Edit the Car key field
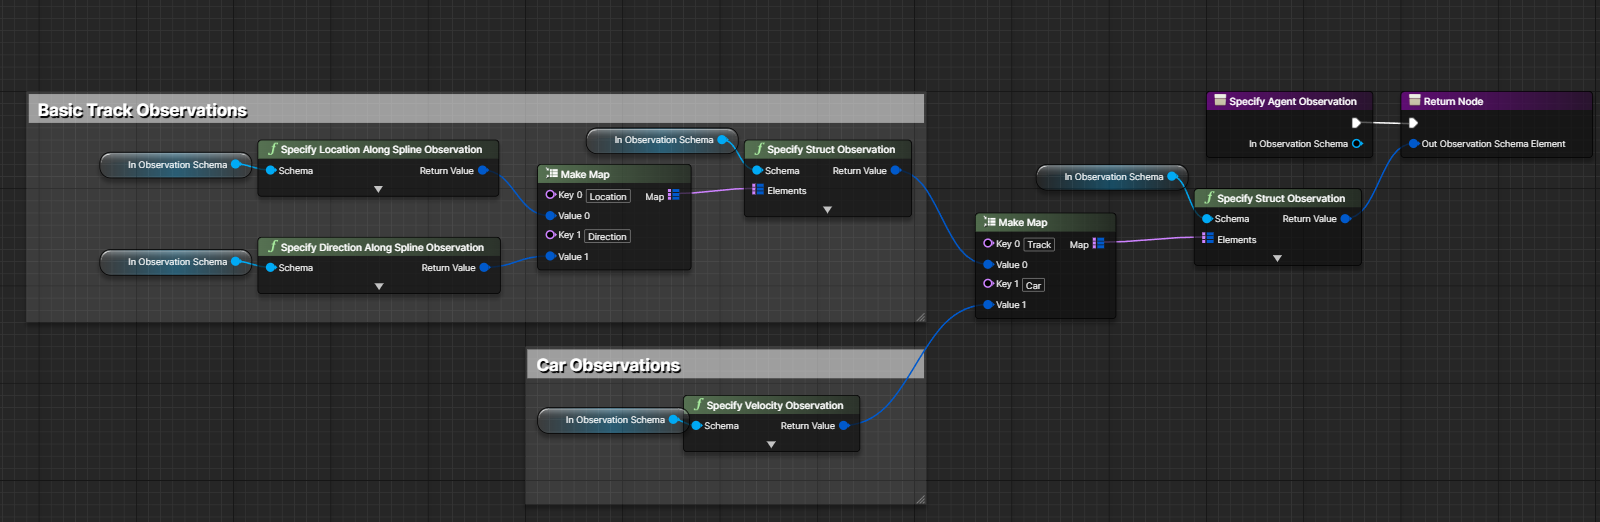The image size is (1600, 522). tap(1033, 286)
